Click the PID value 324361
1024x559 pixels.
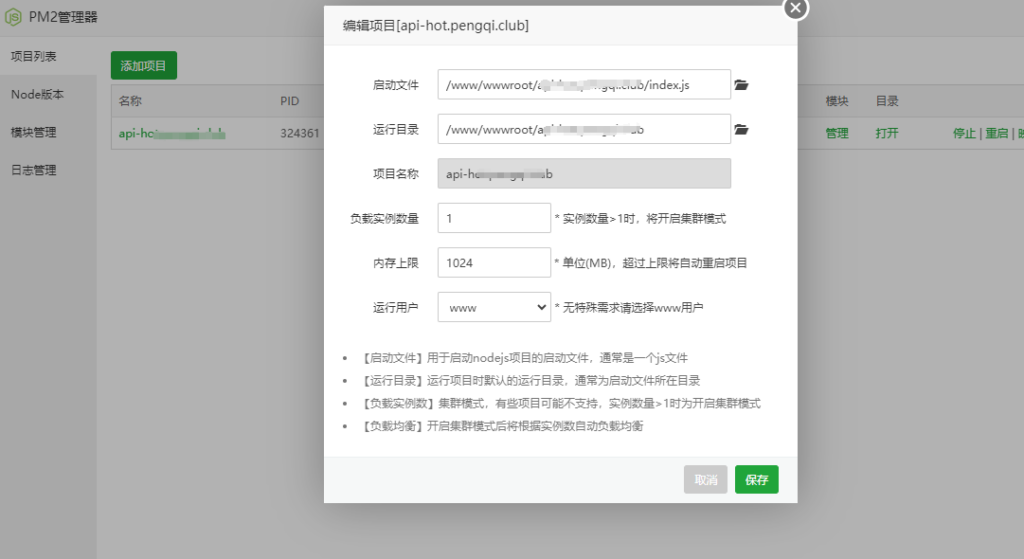point(300,133)
